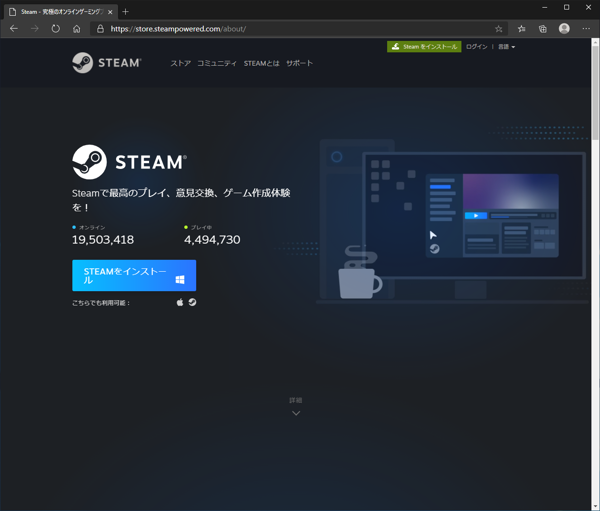Viewport: 600px width, 511px height.
Task: Open the browser settings ellipsis menu
Action: point(586,29)
